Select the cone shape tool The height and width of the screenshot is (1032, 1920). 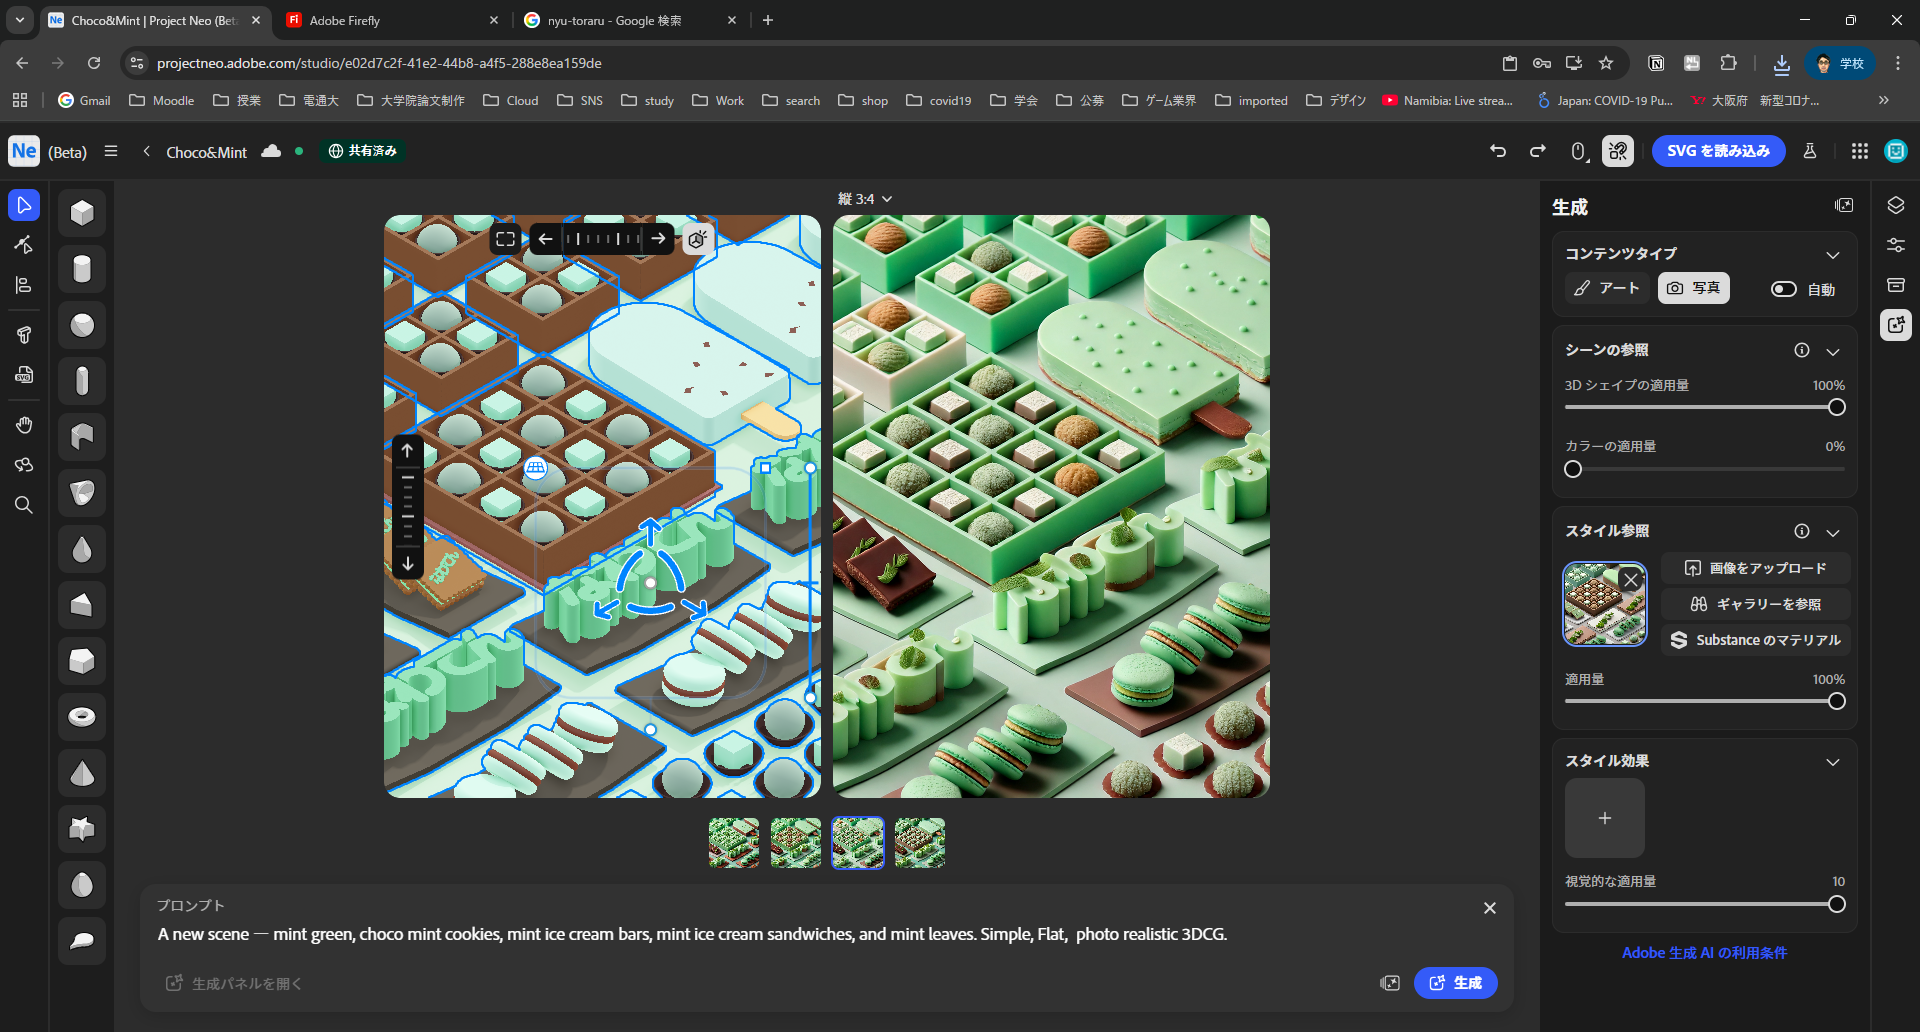82,773
